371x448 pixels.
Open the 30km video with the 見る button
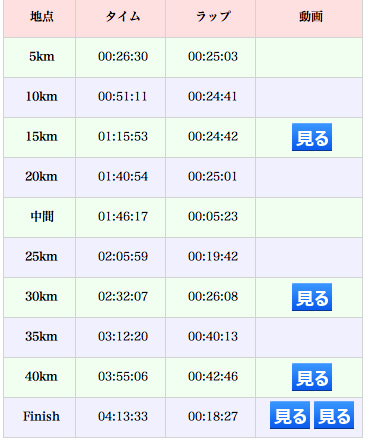click(312, 297)
